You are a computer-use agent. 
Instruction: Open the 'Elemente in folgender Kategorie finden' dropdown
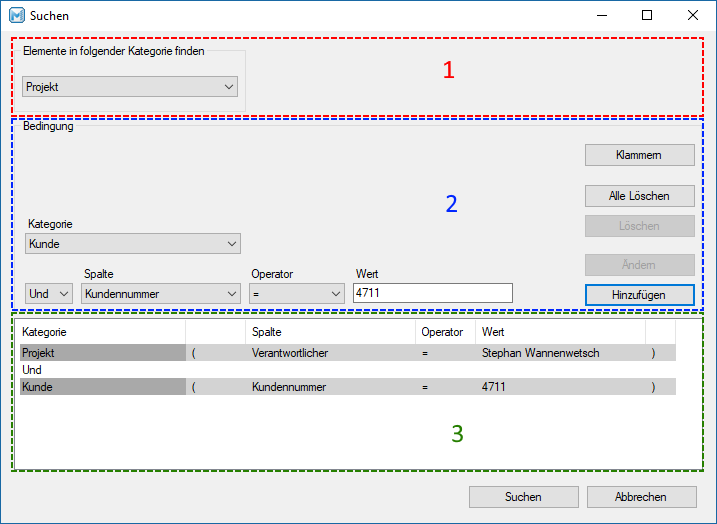(129, 87)
